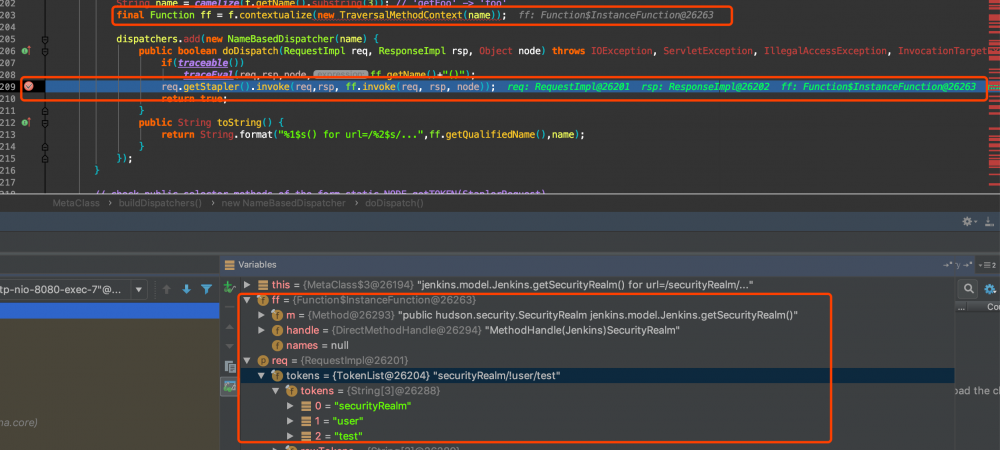This screenshot has width=1000, height=450.
Task: Click the override marker on line 206
Action: point(27,50)
